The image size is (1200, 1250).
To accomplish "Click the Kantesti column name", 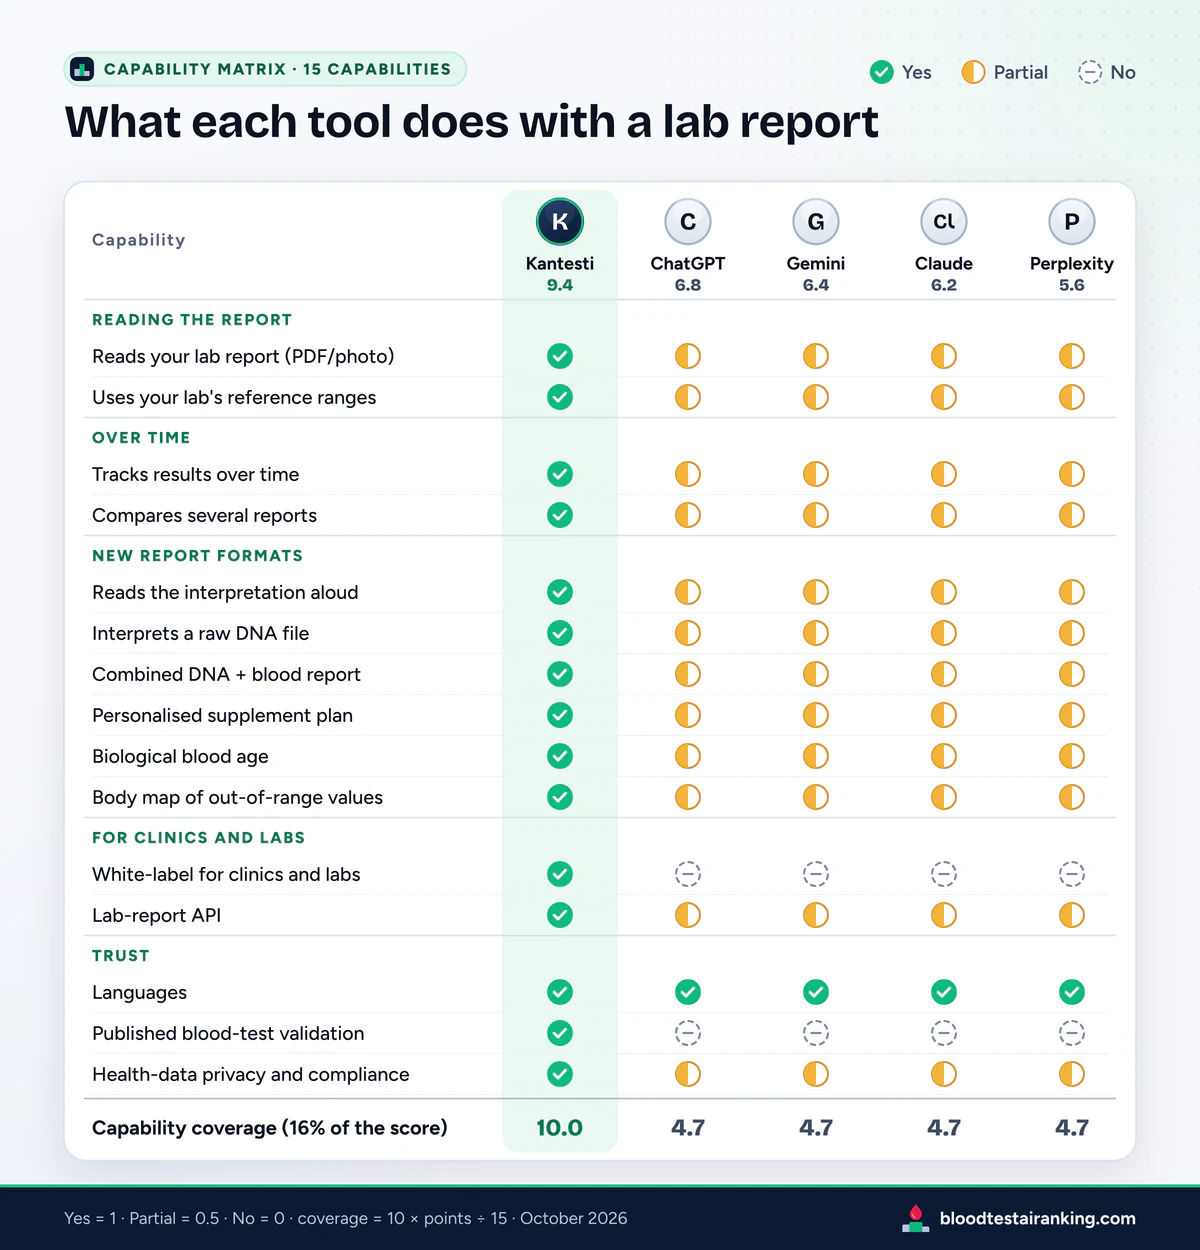I will coord(560,263).
